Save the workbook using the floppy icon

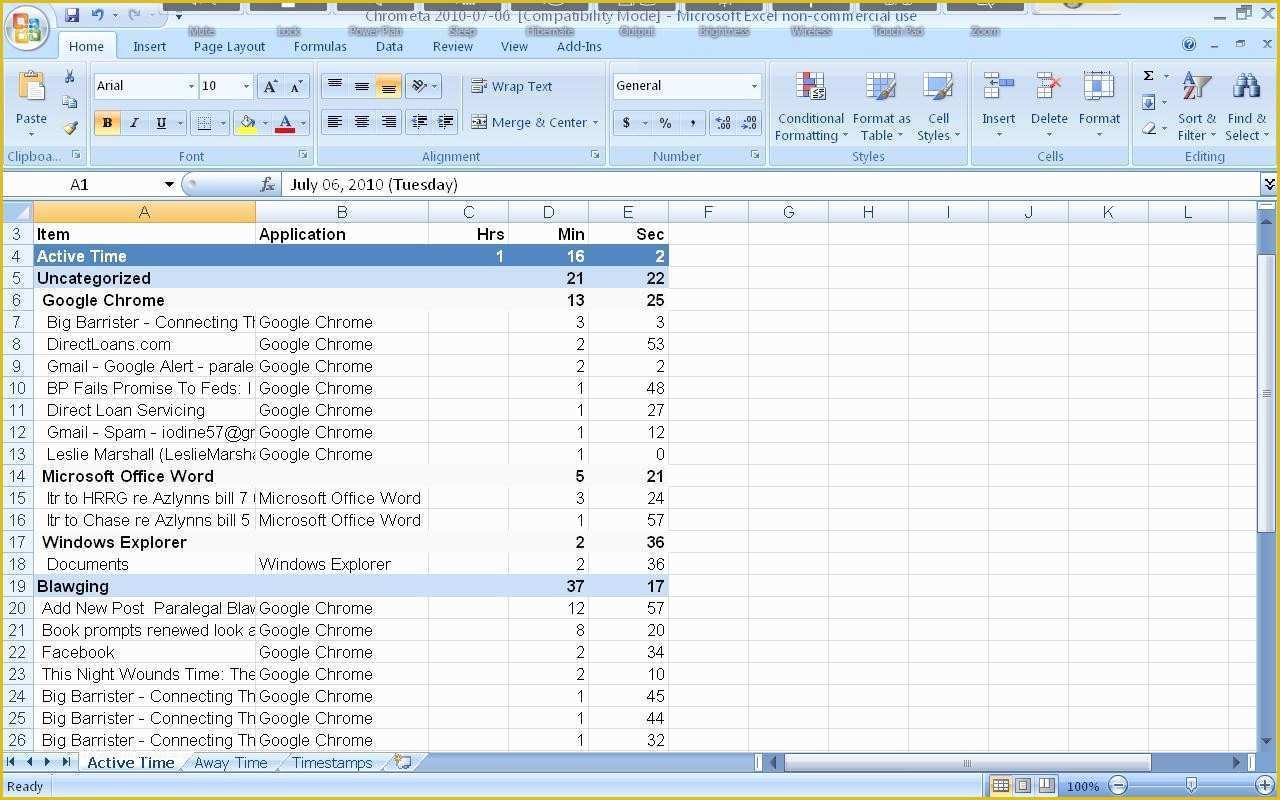(x=72, y=15)
